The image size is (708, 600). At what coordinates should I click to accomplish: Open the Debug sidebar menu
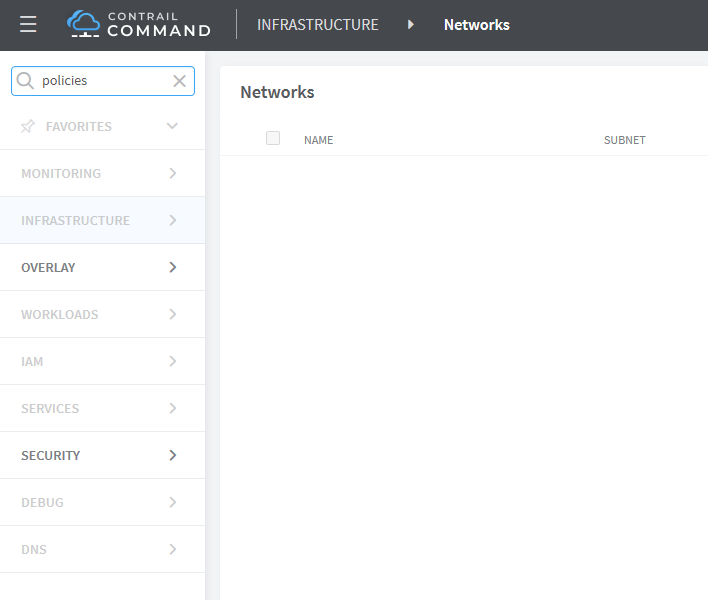point(42,502)
